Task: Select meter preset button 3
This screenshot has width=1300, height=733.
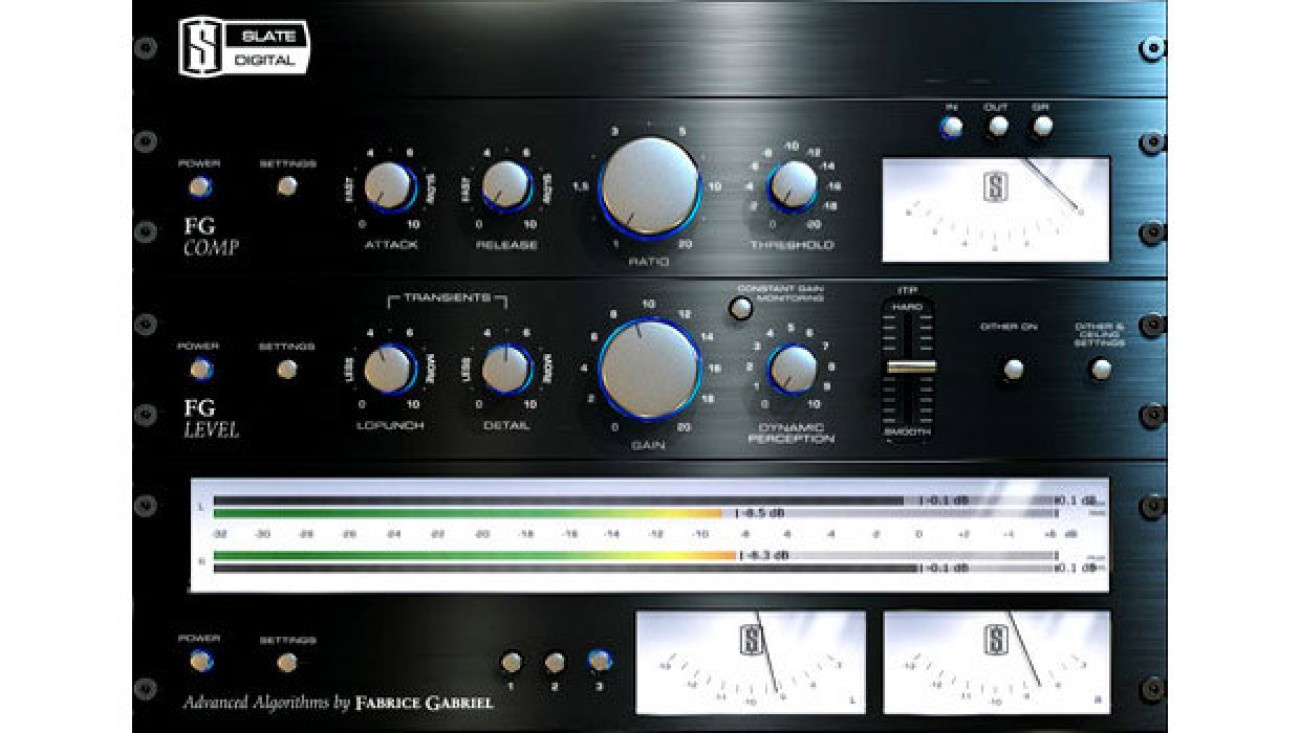Action: pyautogui.click(x=599, y=661)
